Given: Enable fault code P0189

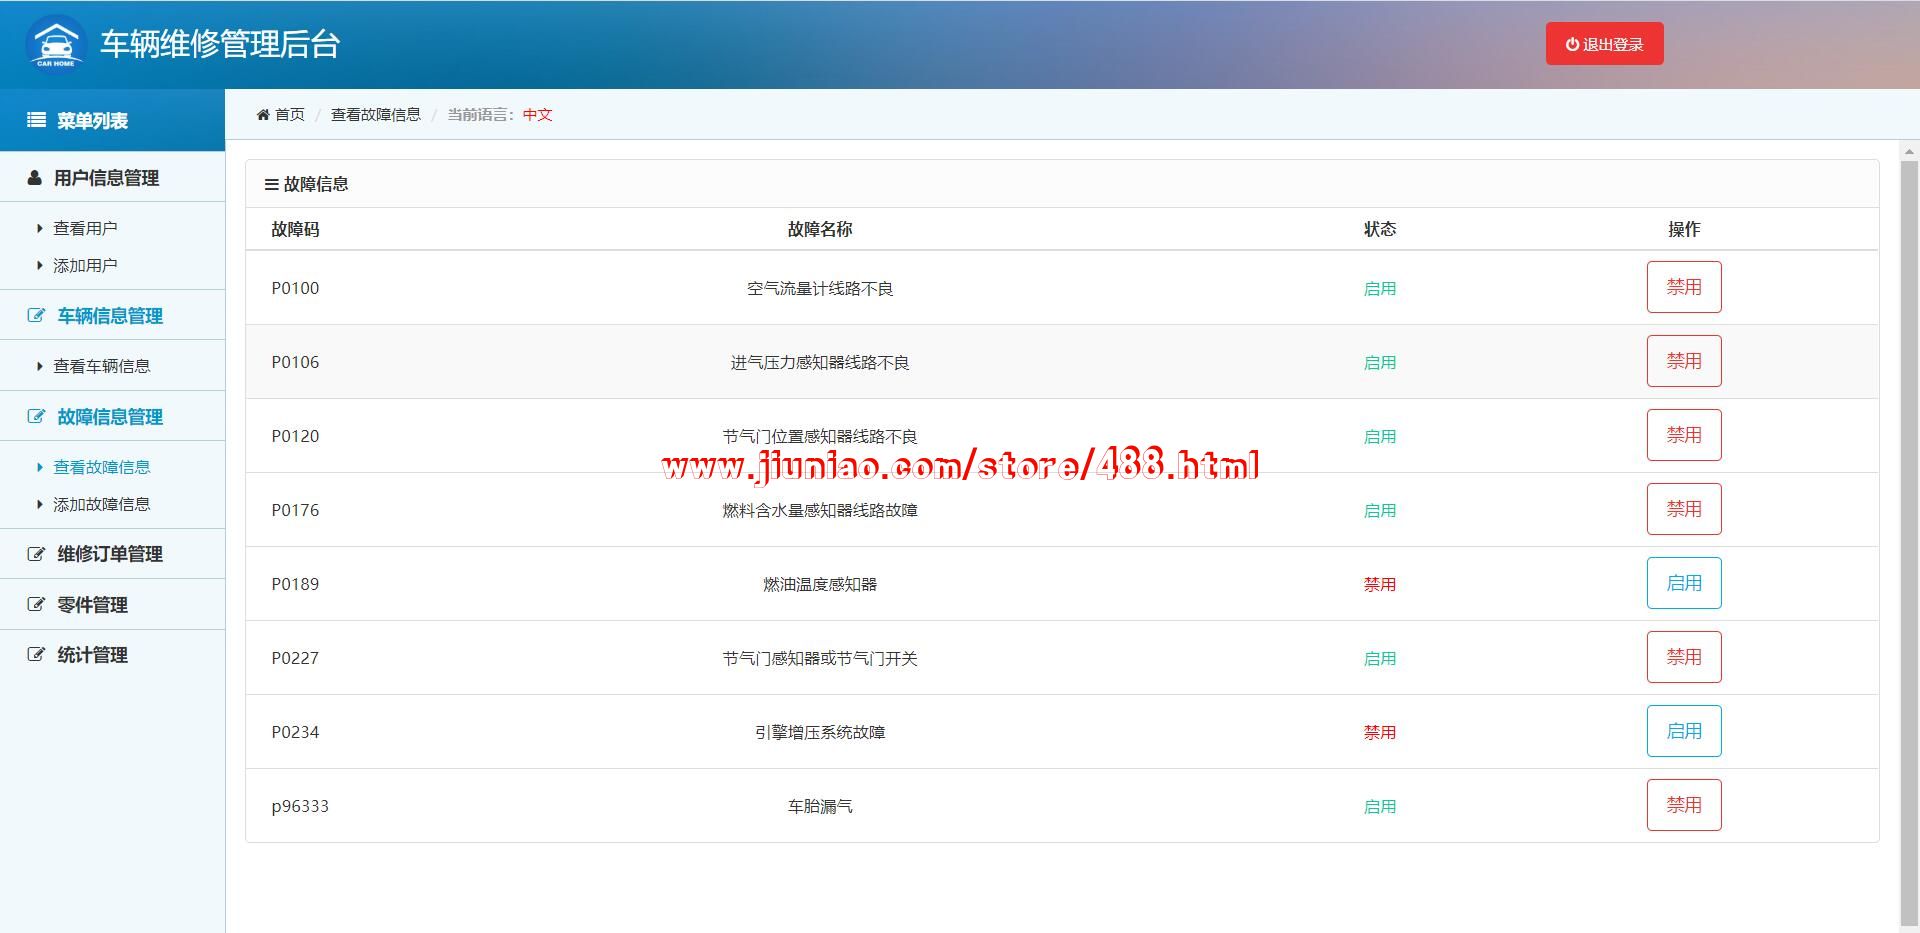Looking at the screenshot, I should (x=1683, y=583).
